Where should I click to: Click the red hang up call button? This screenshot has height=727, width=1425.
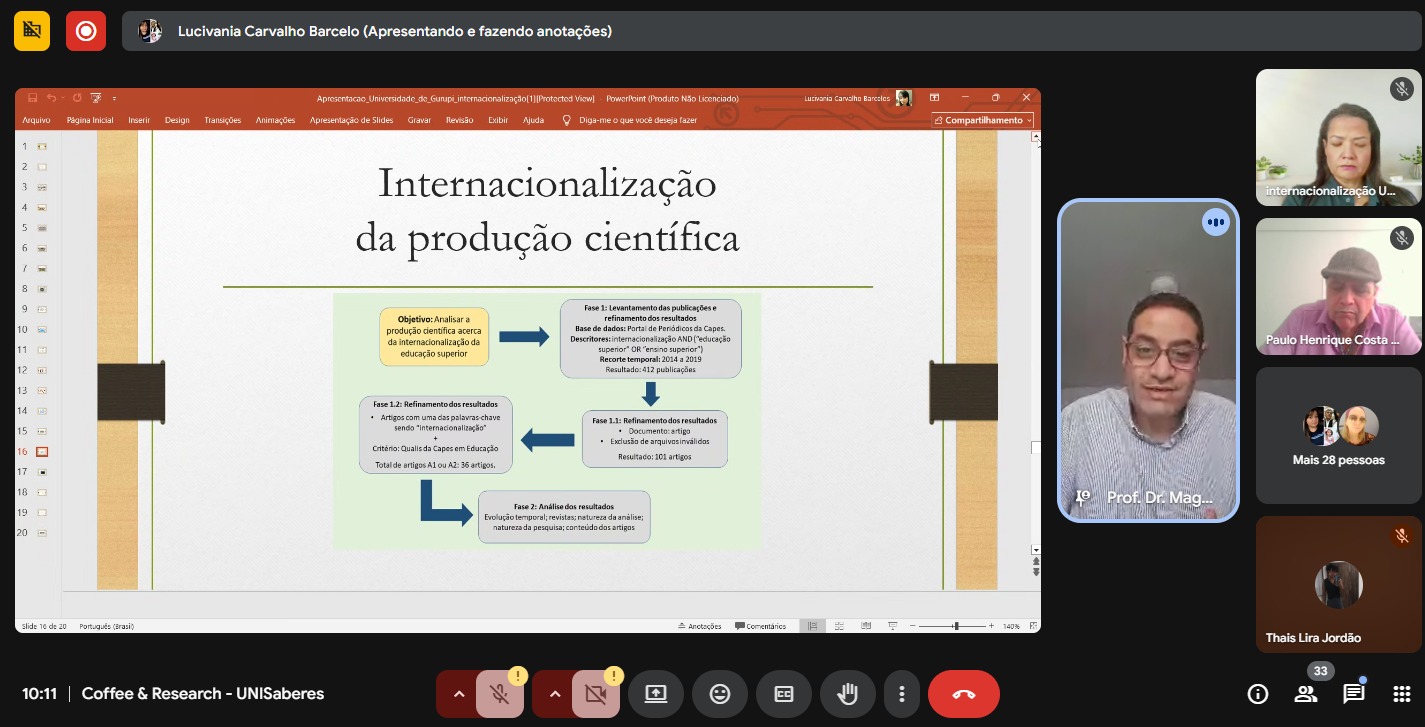(963, 694)
